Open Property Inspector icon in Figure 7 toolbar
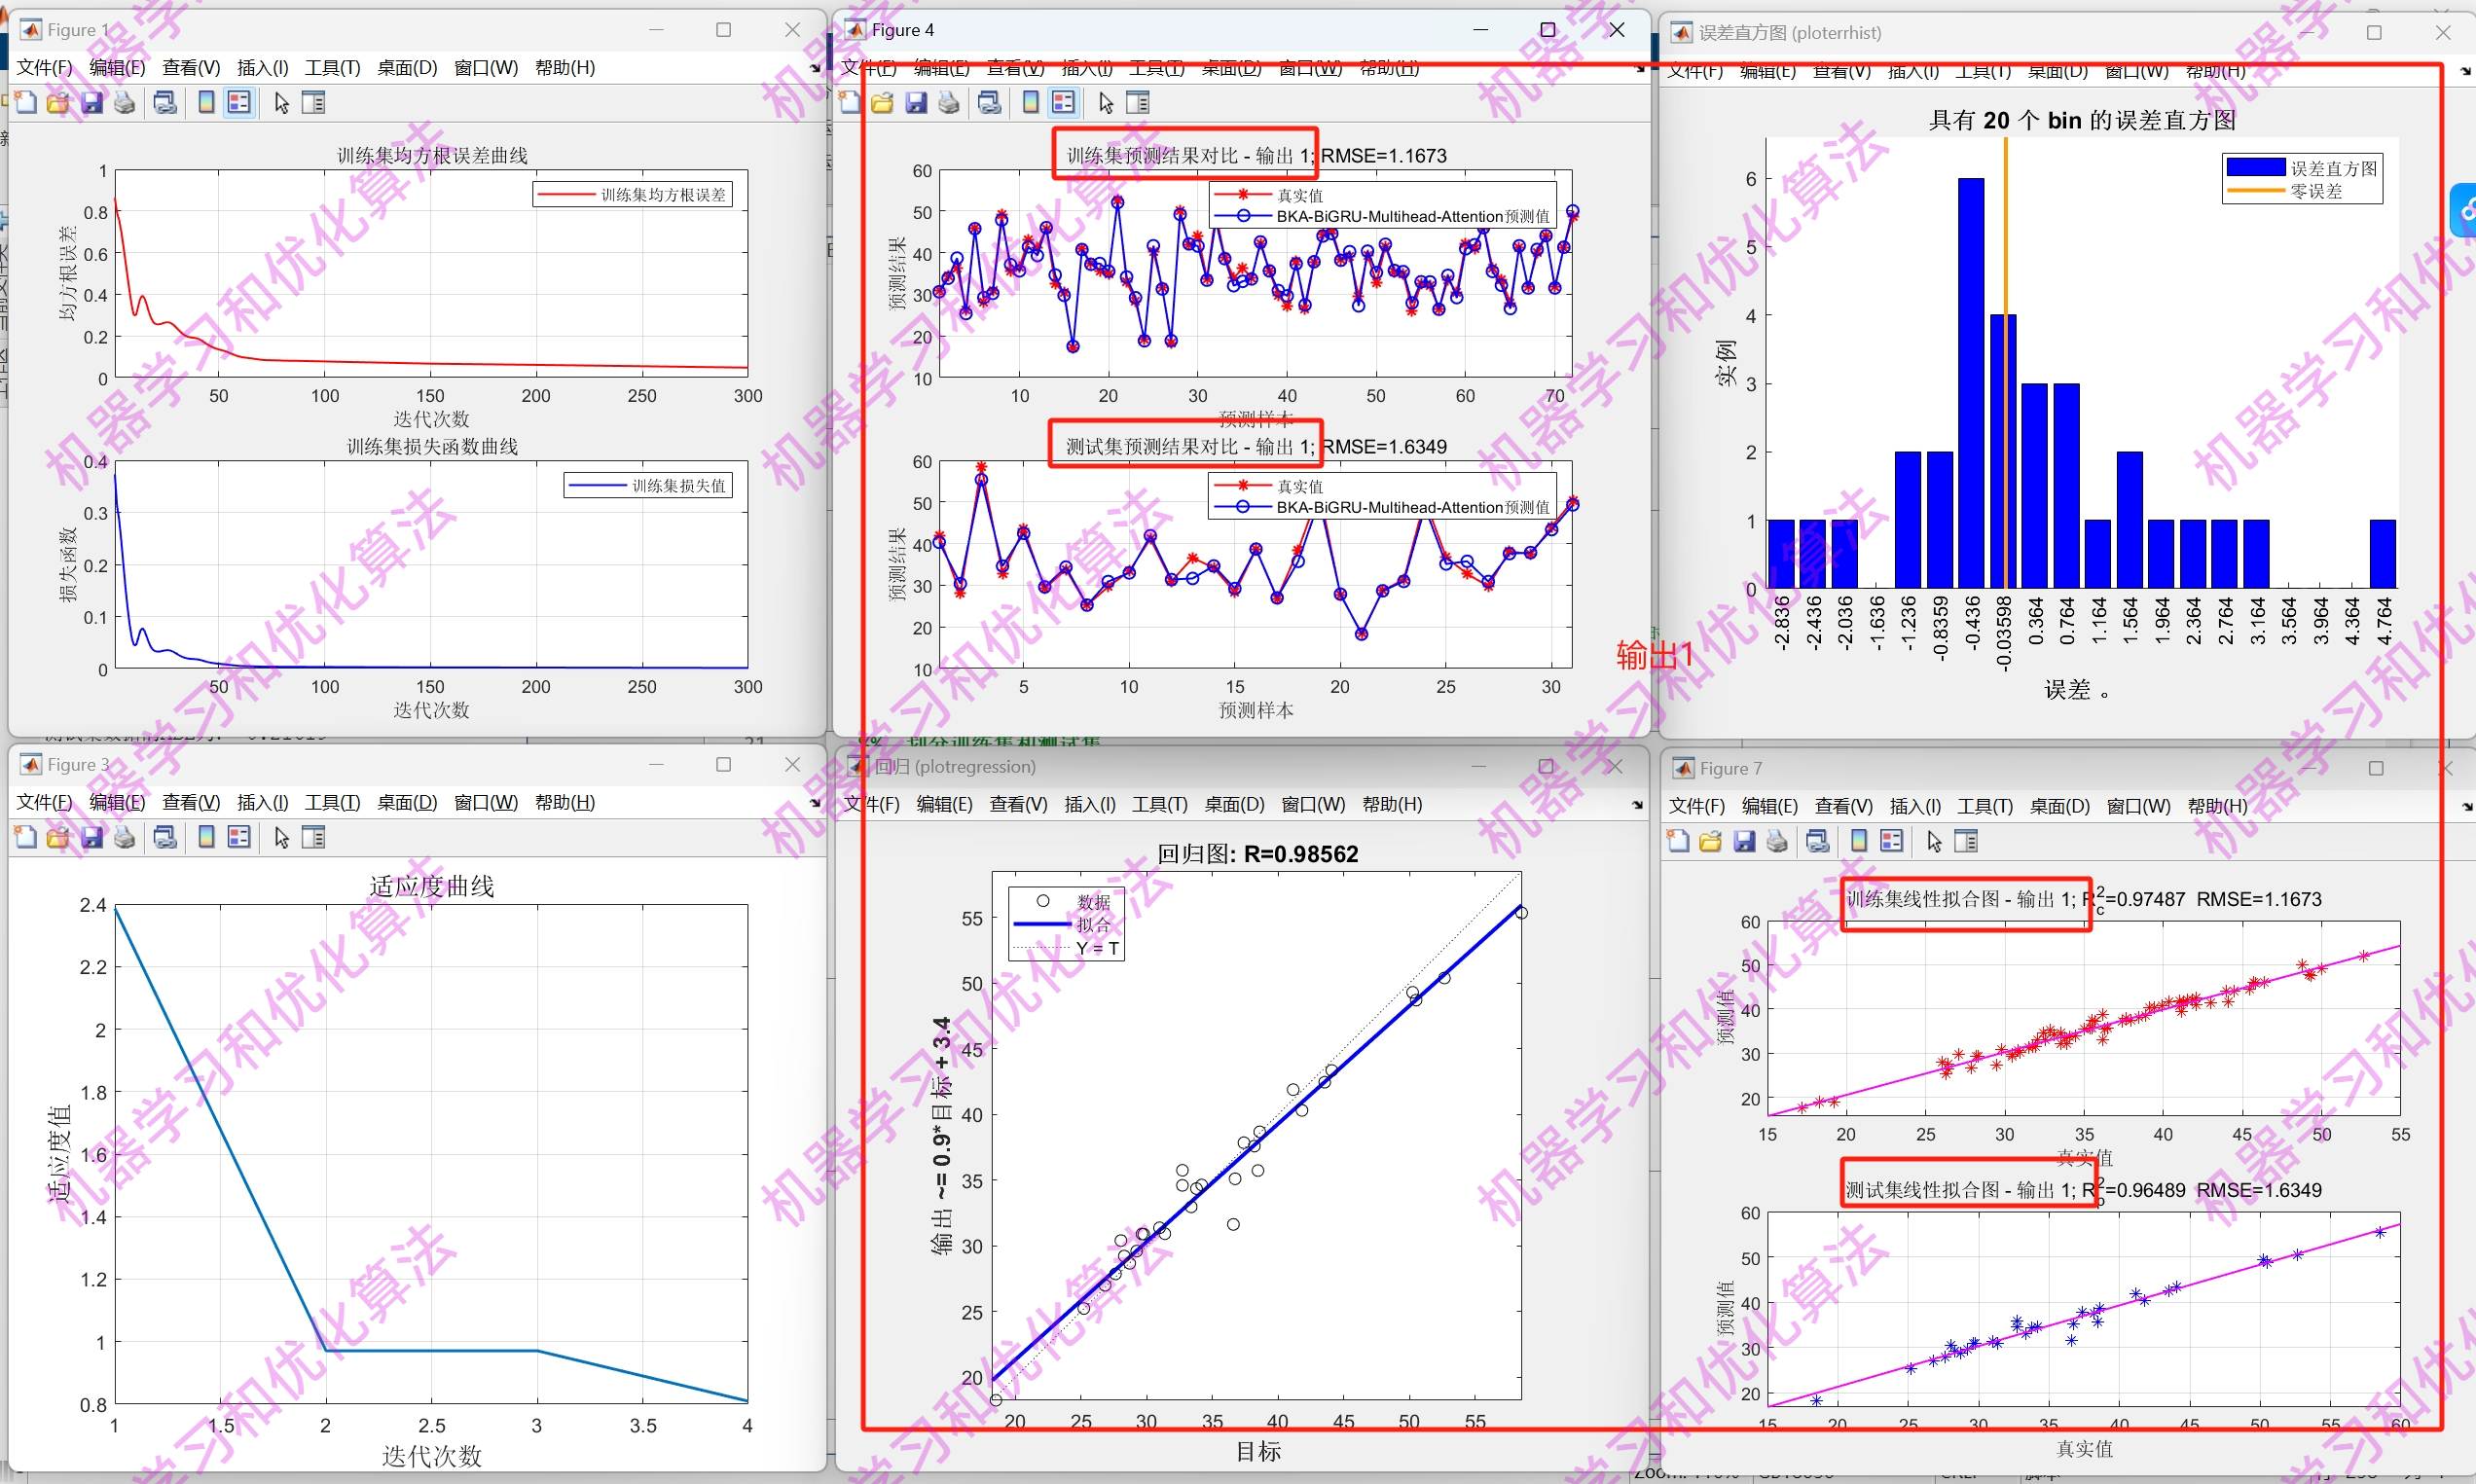Viewport: 2476px width, 1484px height. click(x=1966, y=842)
